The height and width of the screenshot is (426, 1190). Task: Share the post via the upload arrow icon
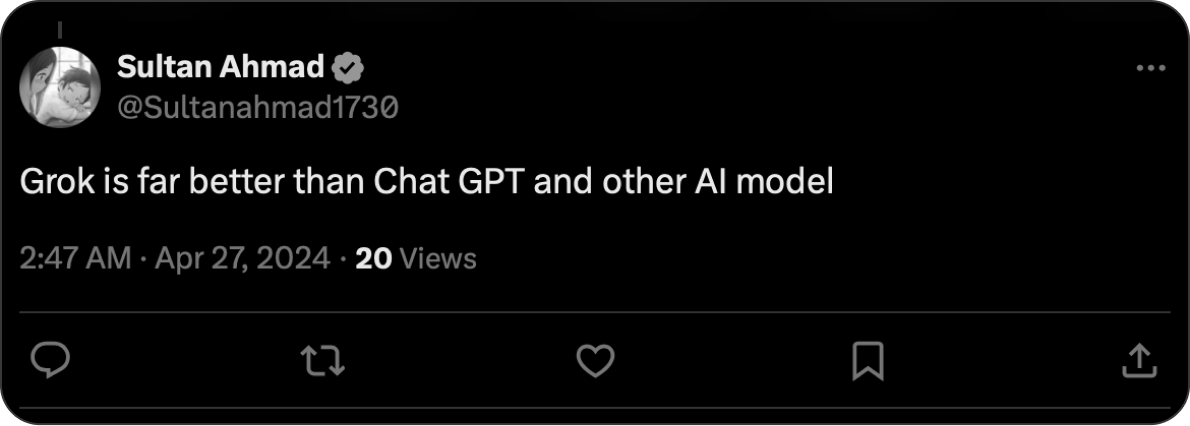tap(1138, 360)
